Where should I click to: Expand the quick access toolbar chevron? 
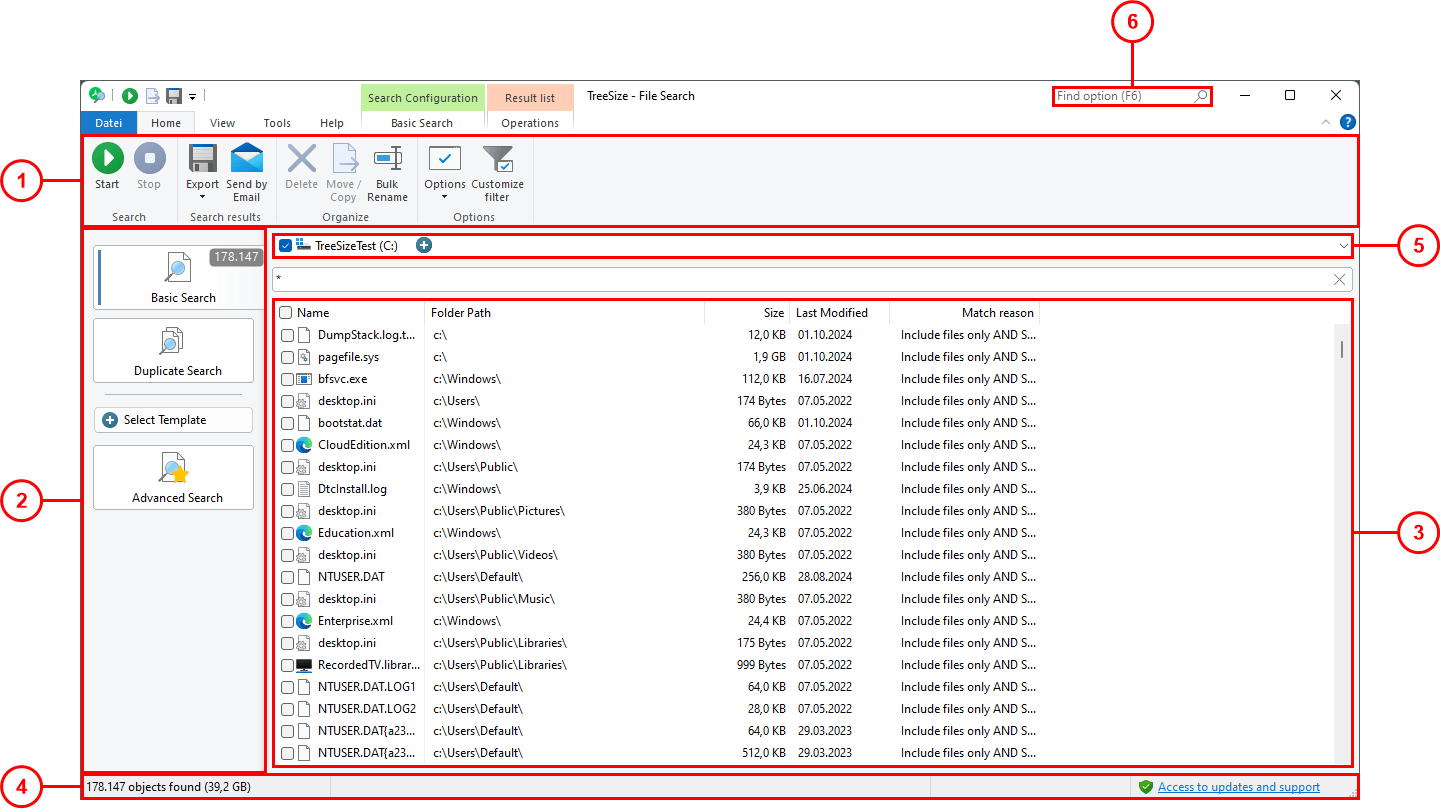pyautogui.click(x=193, y=95)
